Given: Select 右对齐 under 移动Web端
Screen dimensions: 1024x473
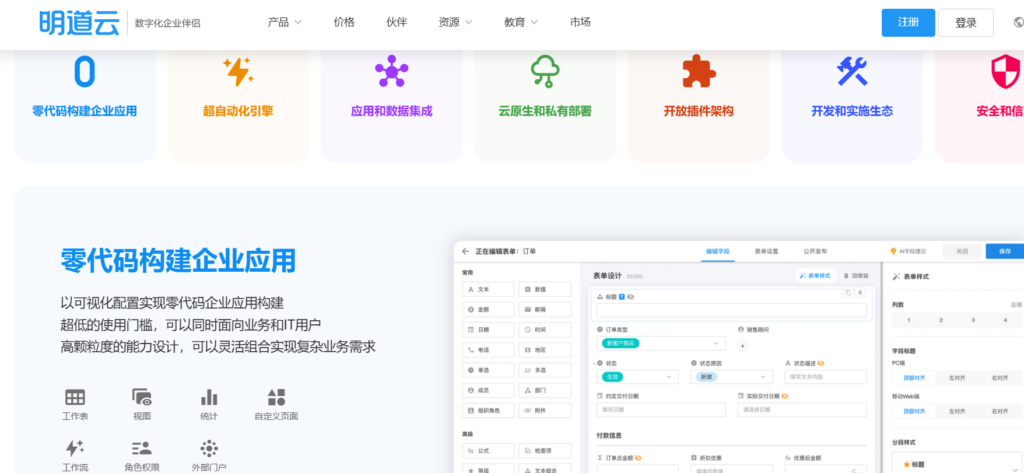Looking at the screenshot, I should pos(1000,412).
